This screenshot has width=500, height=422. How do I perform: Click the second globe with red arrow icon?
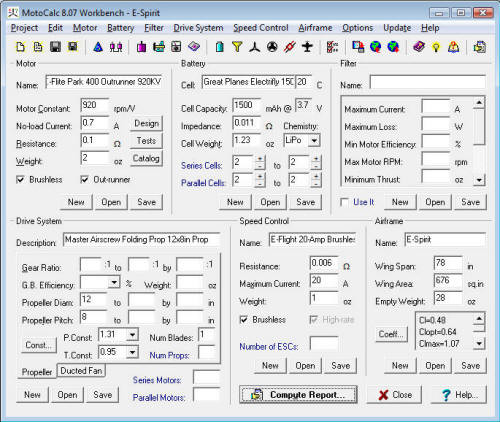point(393,47)
